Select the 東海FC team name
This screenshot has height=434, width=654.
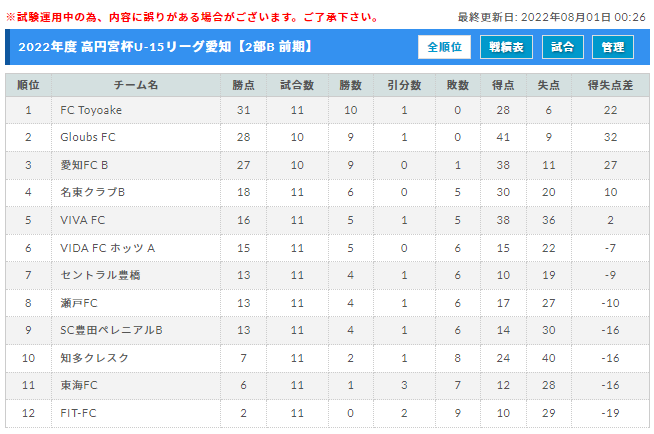pyautogui.click(x=79, y=385)
